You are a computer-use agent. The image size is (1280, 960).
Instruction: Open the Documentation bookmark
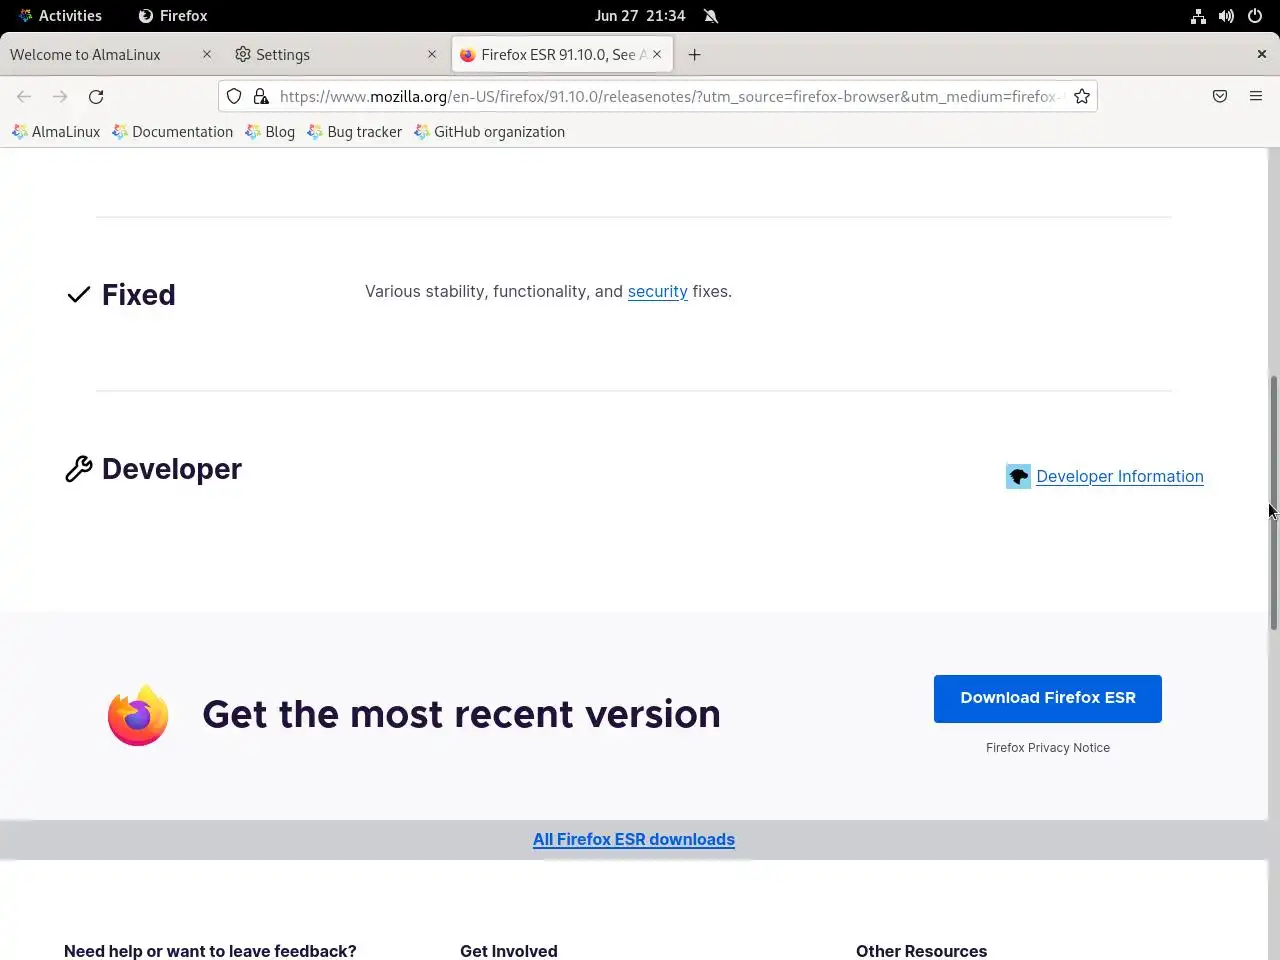click(173, 132)
